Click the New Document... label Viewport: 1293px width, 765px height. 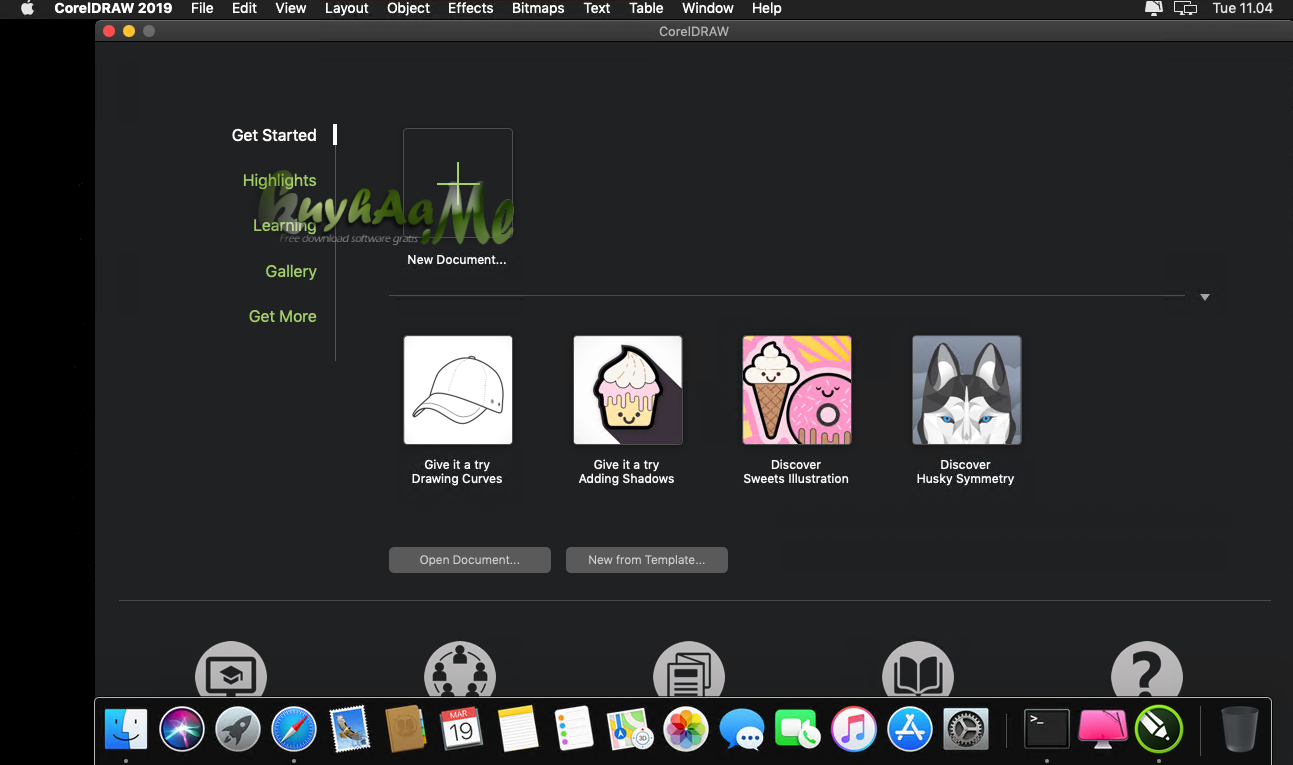pyautogui.click(x=457, y=260)
